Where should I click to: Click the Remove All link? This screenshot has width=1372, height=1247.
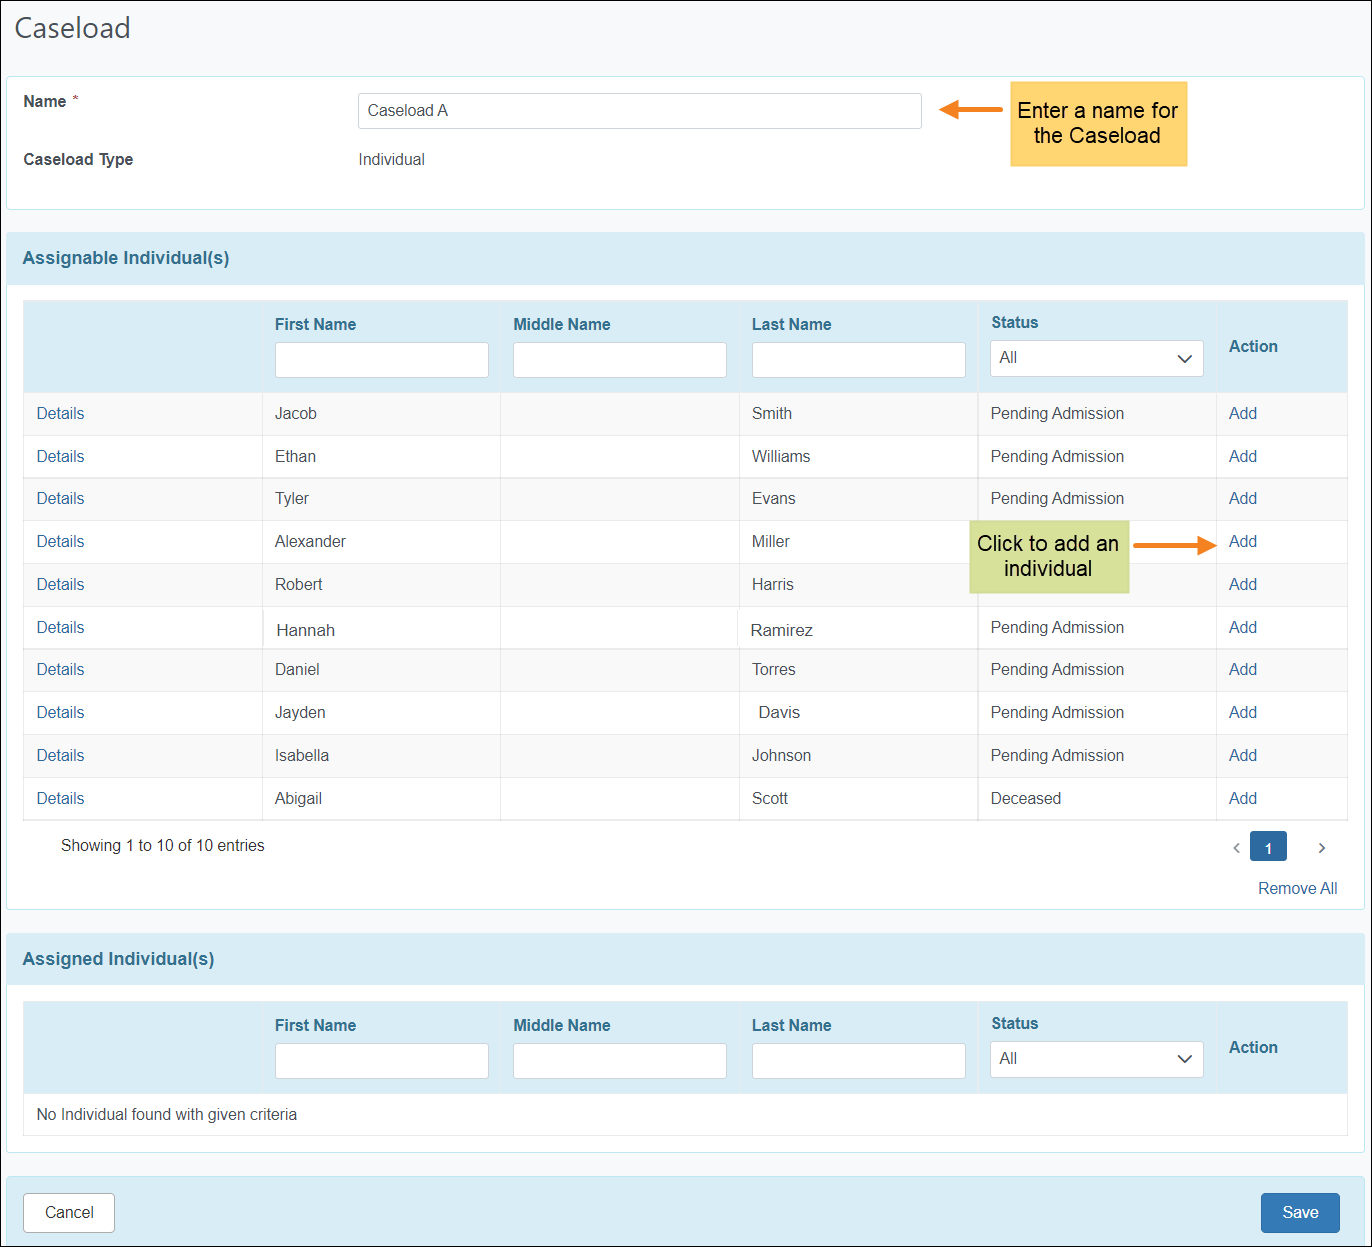[x=1297, y=889]
